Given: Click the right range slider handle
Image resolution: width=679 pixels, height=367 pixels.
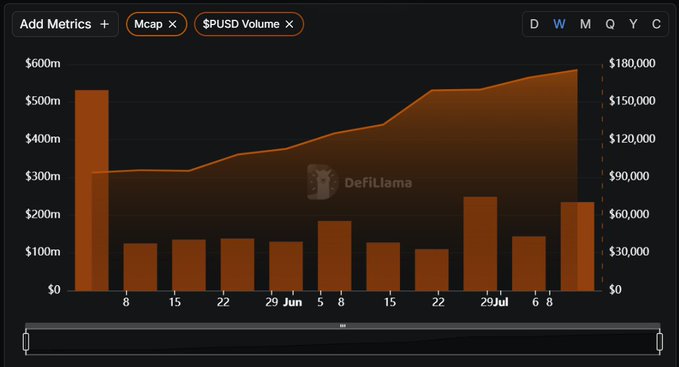Looking at the screenshot, I should pos(660,341).
